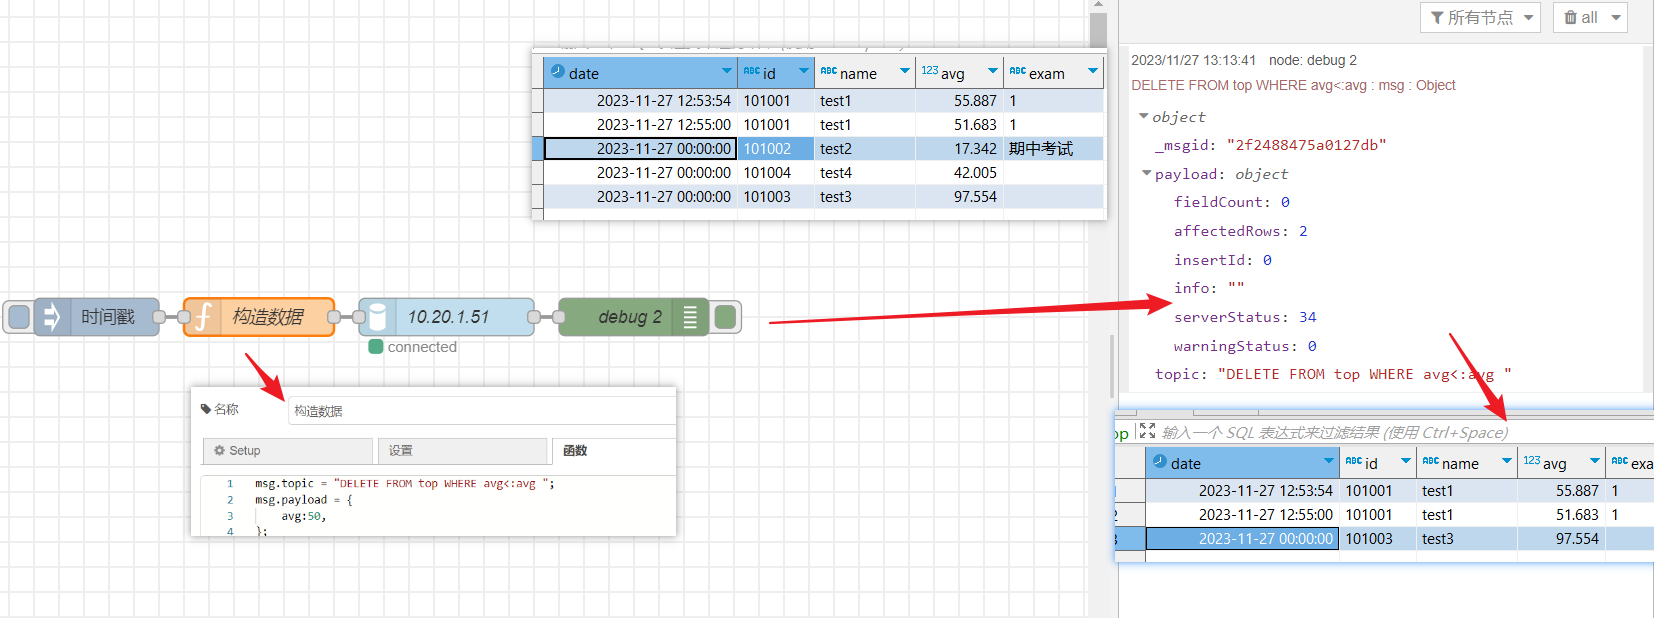Select cell test4 in upper table
This screenshot has width=1654, height=618.
tap(865, 172)
